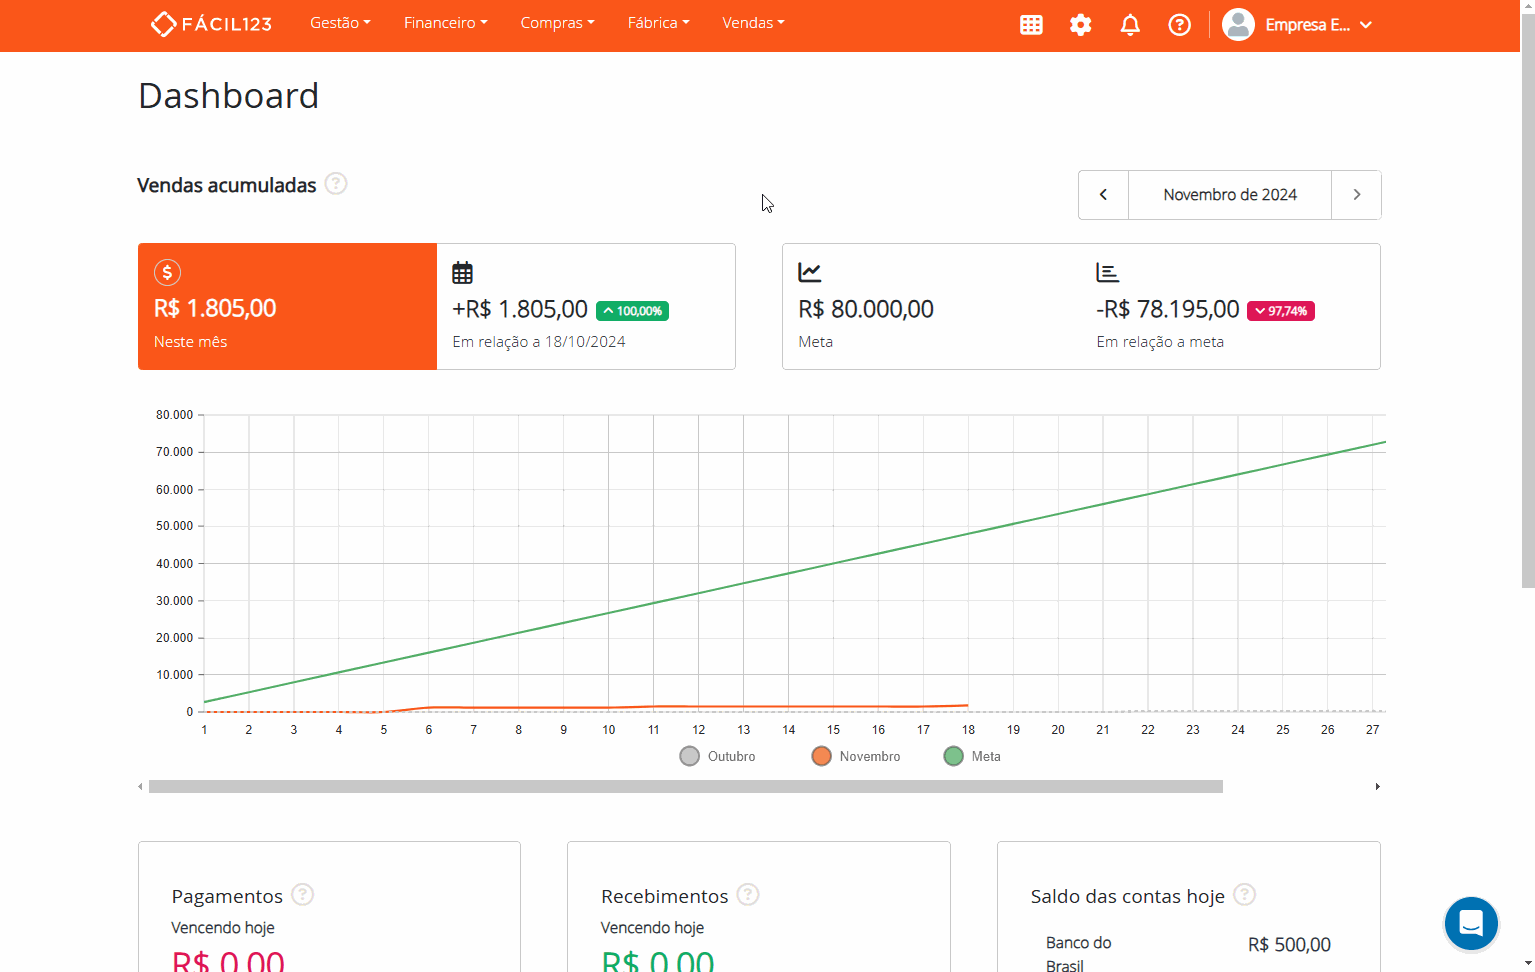This screenshot has height=972, width=1535.
Task: Toggle the Outubro series in chart legend
Action: click(718, 756)
